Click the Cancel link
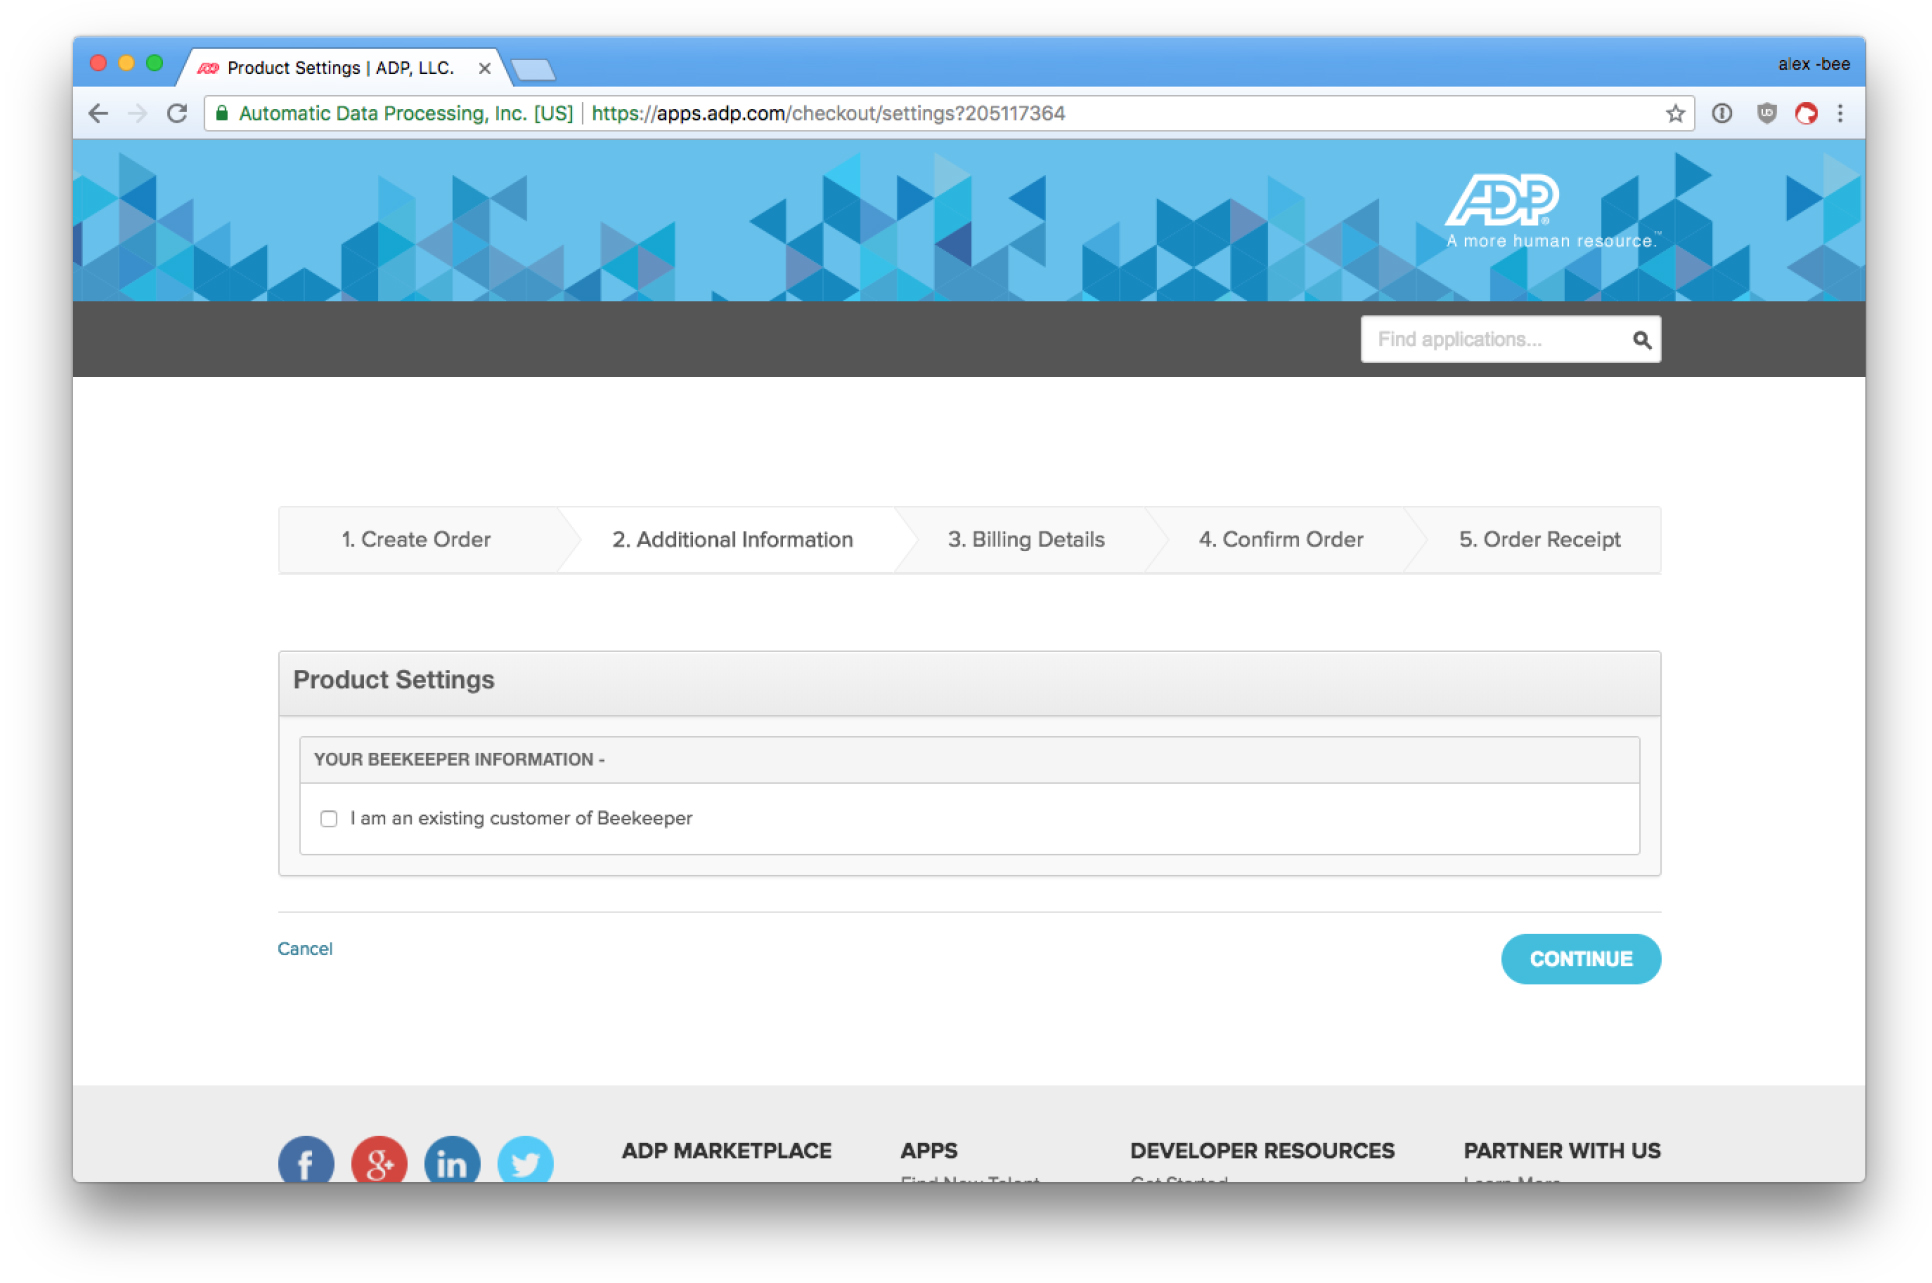 305,949
